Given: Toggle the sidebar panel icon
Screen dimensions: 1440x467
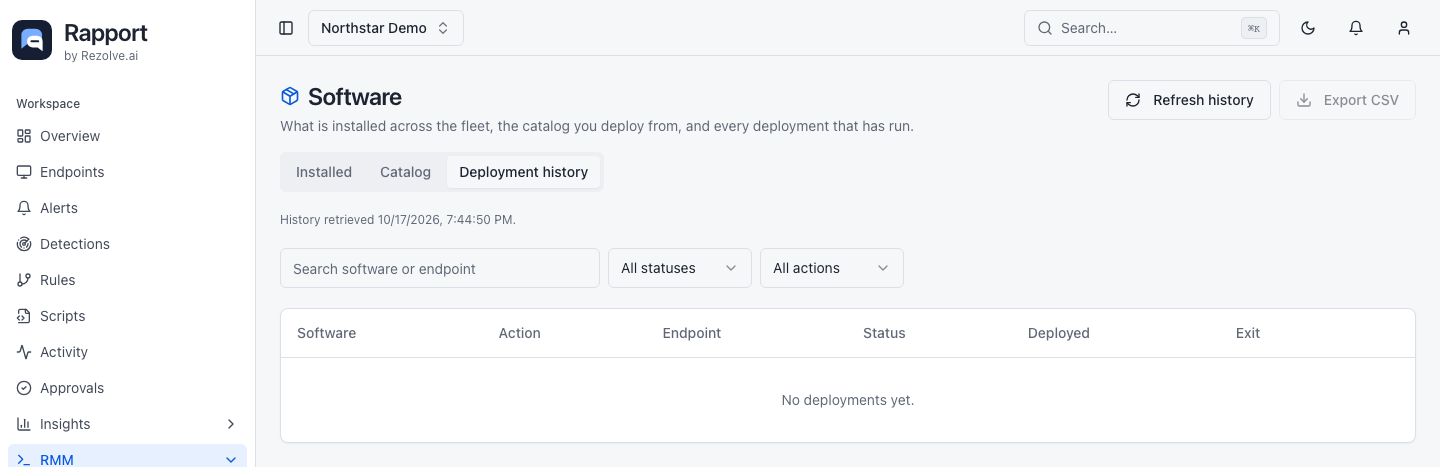Looking at the screenshot, I should point(286,28).
